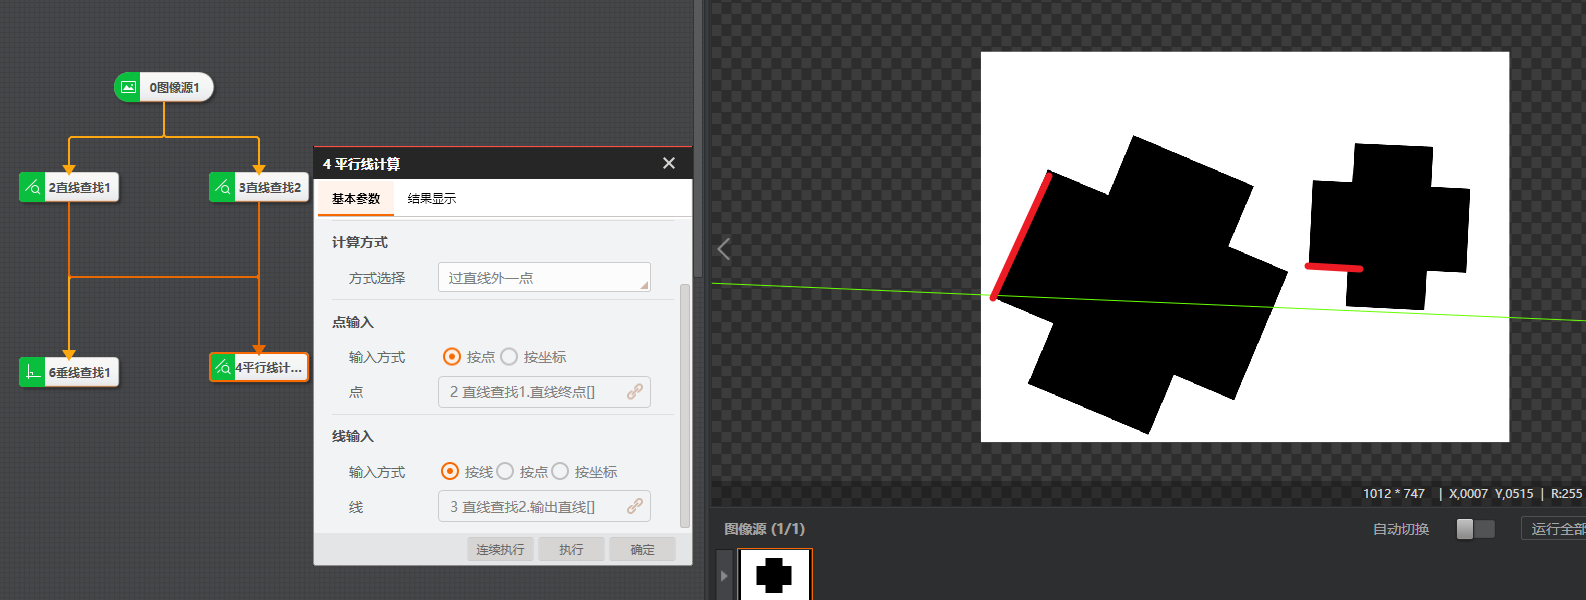The height and width of the screenshot is (600, 1586).
Task: Switch to 结果显示 tab
Action: point(432,199)
